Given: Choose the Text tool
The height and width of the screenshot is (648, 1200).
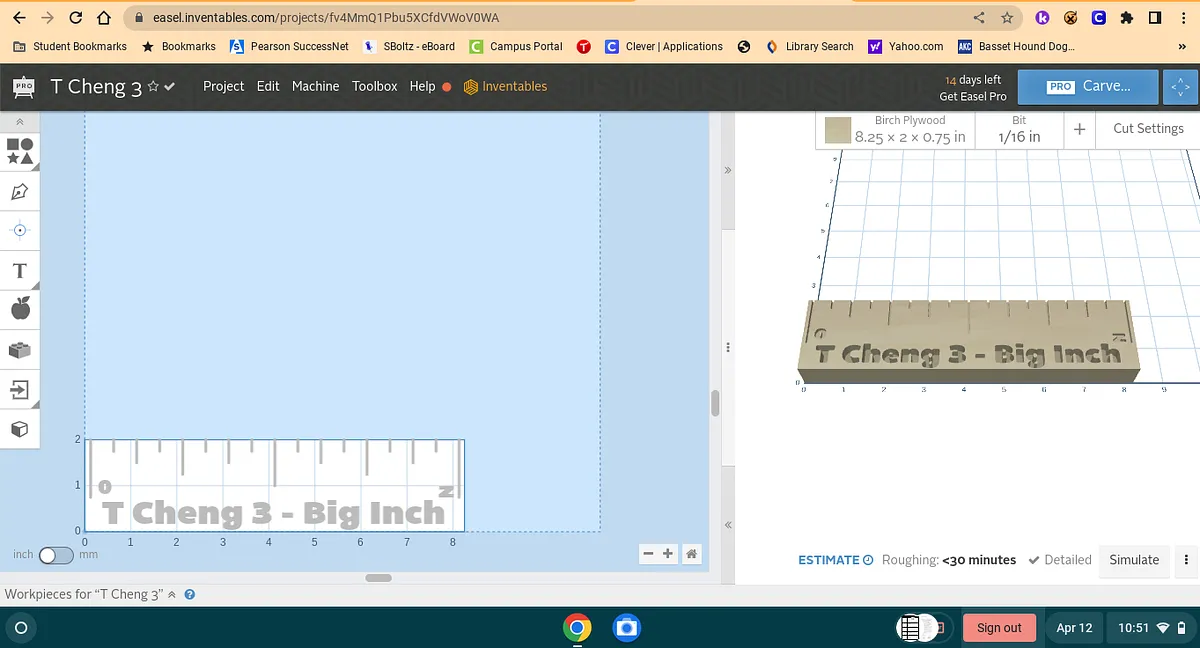Looking at the screenshot, I should coord(20,271).
